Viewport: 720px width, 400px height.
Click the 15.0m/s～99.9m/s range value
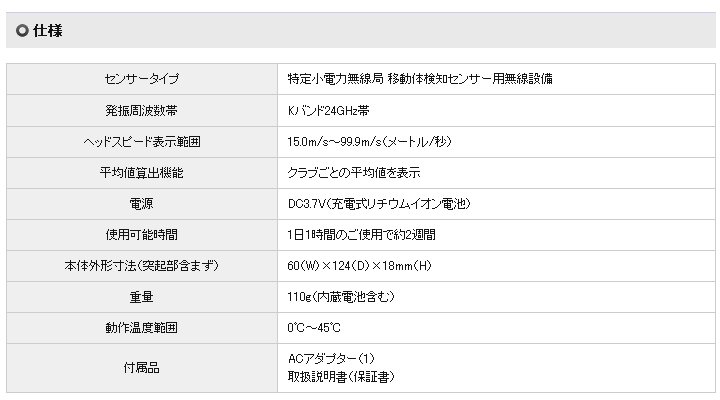tap(369, 141)
